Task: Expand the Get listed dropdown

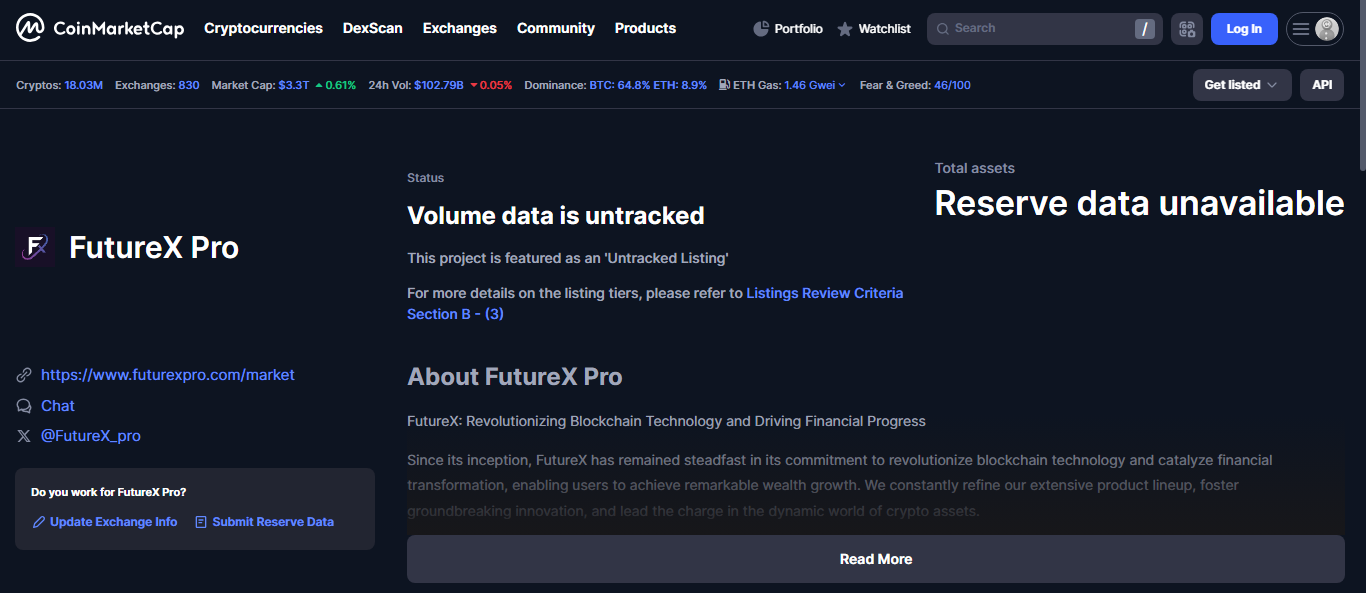Action: [1242, 85]
